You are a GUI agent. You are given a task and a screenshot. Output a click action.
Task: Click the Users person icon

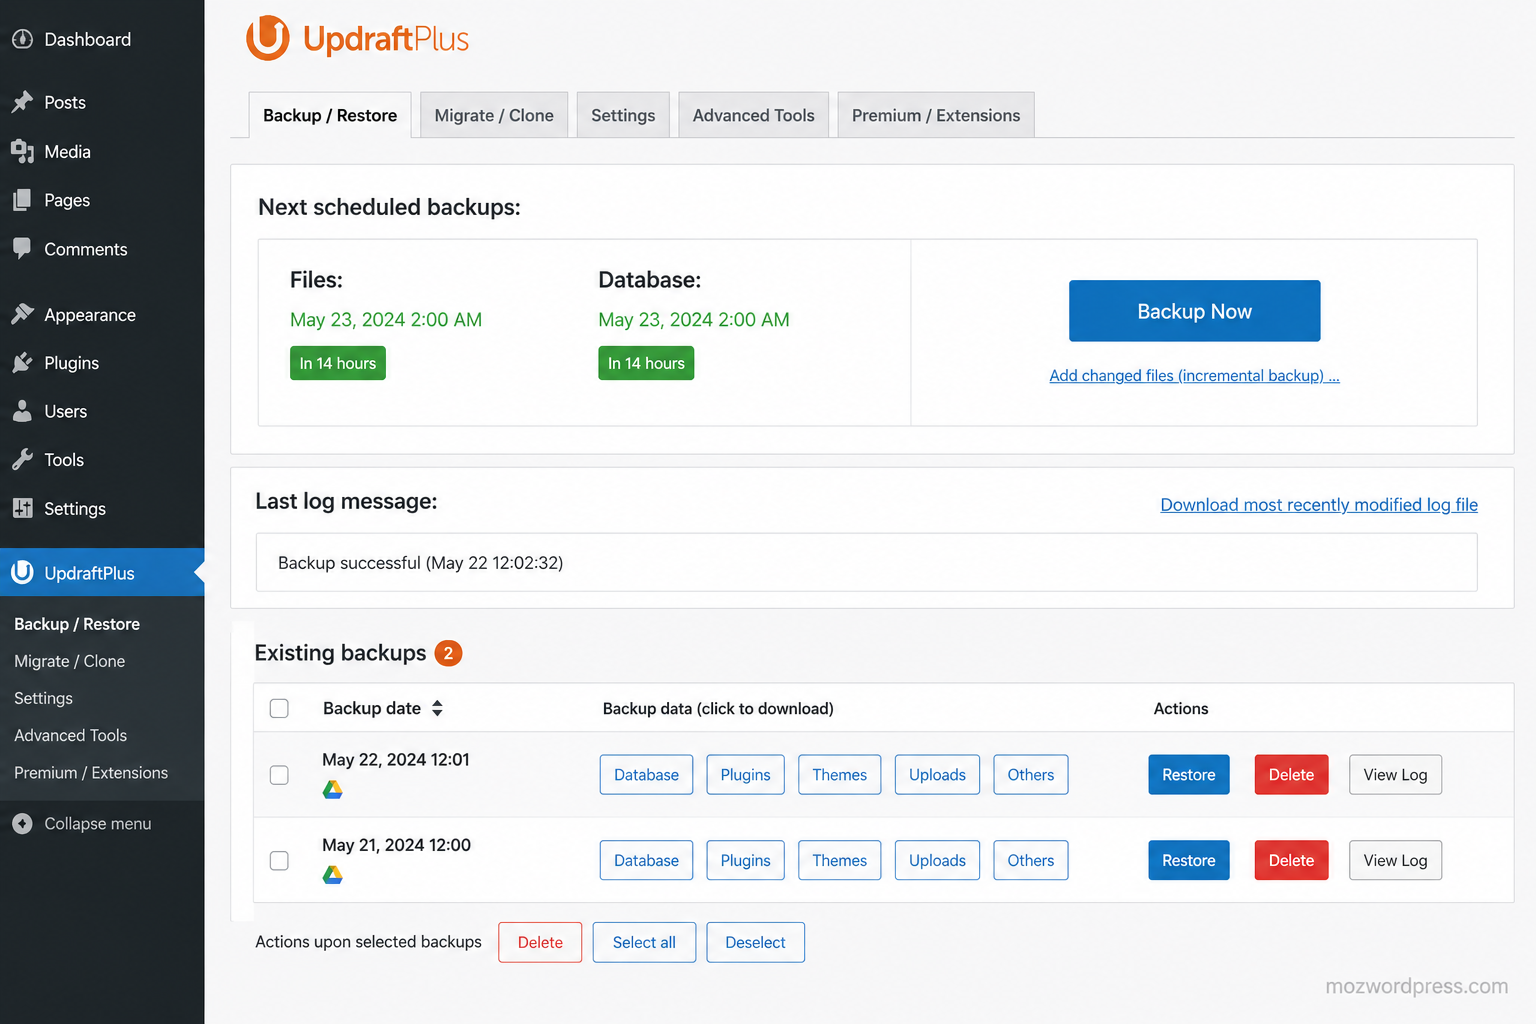point(22,411)
